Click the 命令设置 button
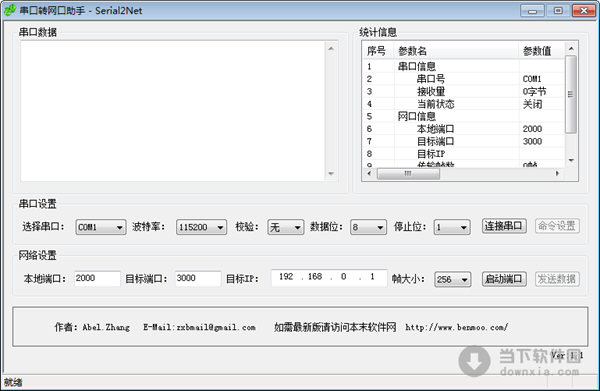The height and width of the screenshot is (391, 600). click(557, 226)
